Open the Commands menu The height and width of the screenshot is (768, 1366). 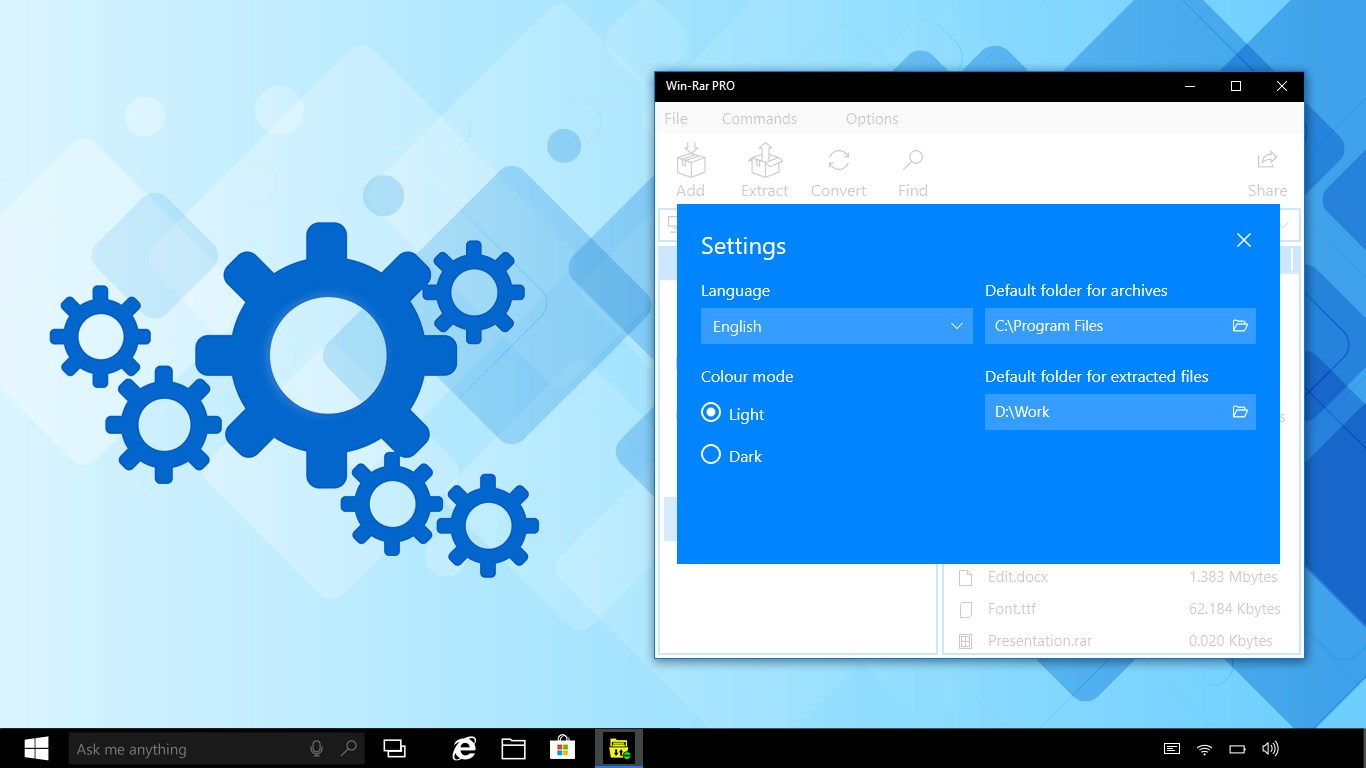click(x=760, y=118)
